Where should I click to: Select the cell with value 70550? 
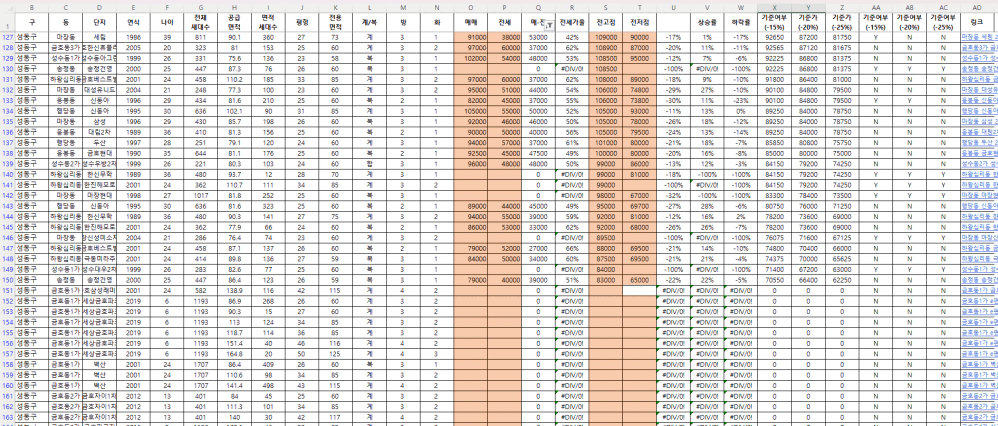pyautogui.click(x=774, y=278)
